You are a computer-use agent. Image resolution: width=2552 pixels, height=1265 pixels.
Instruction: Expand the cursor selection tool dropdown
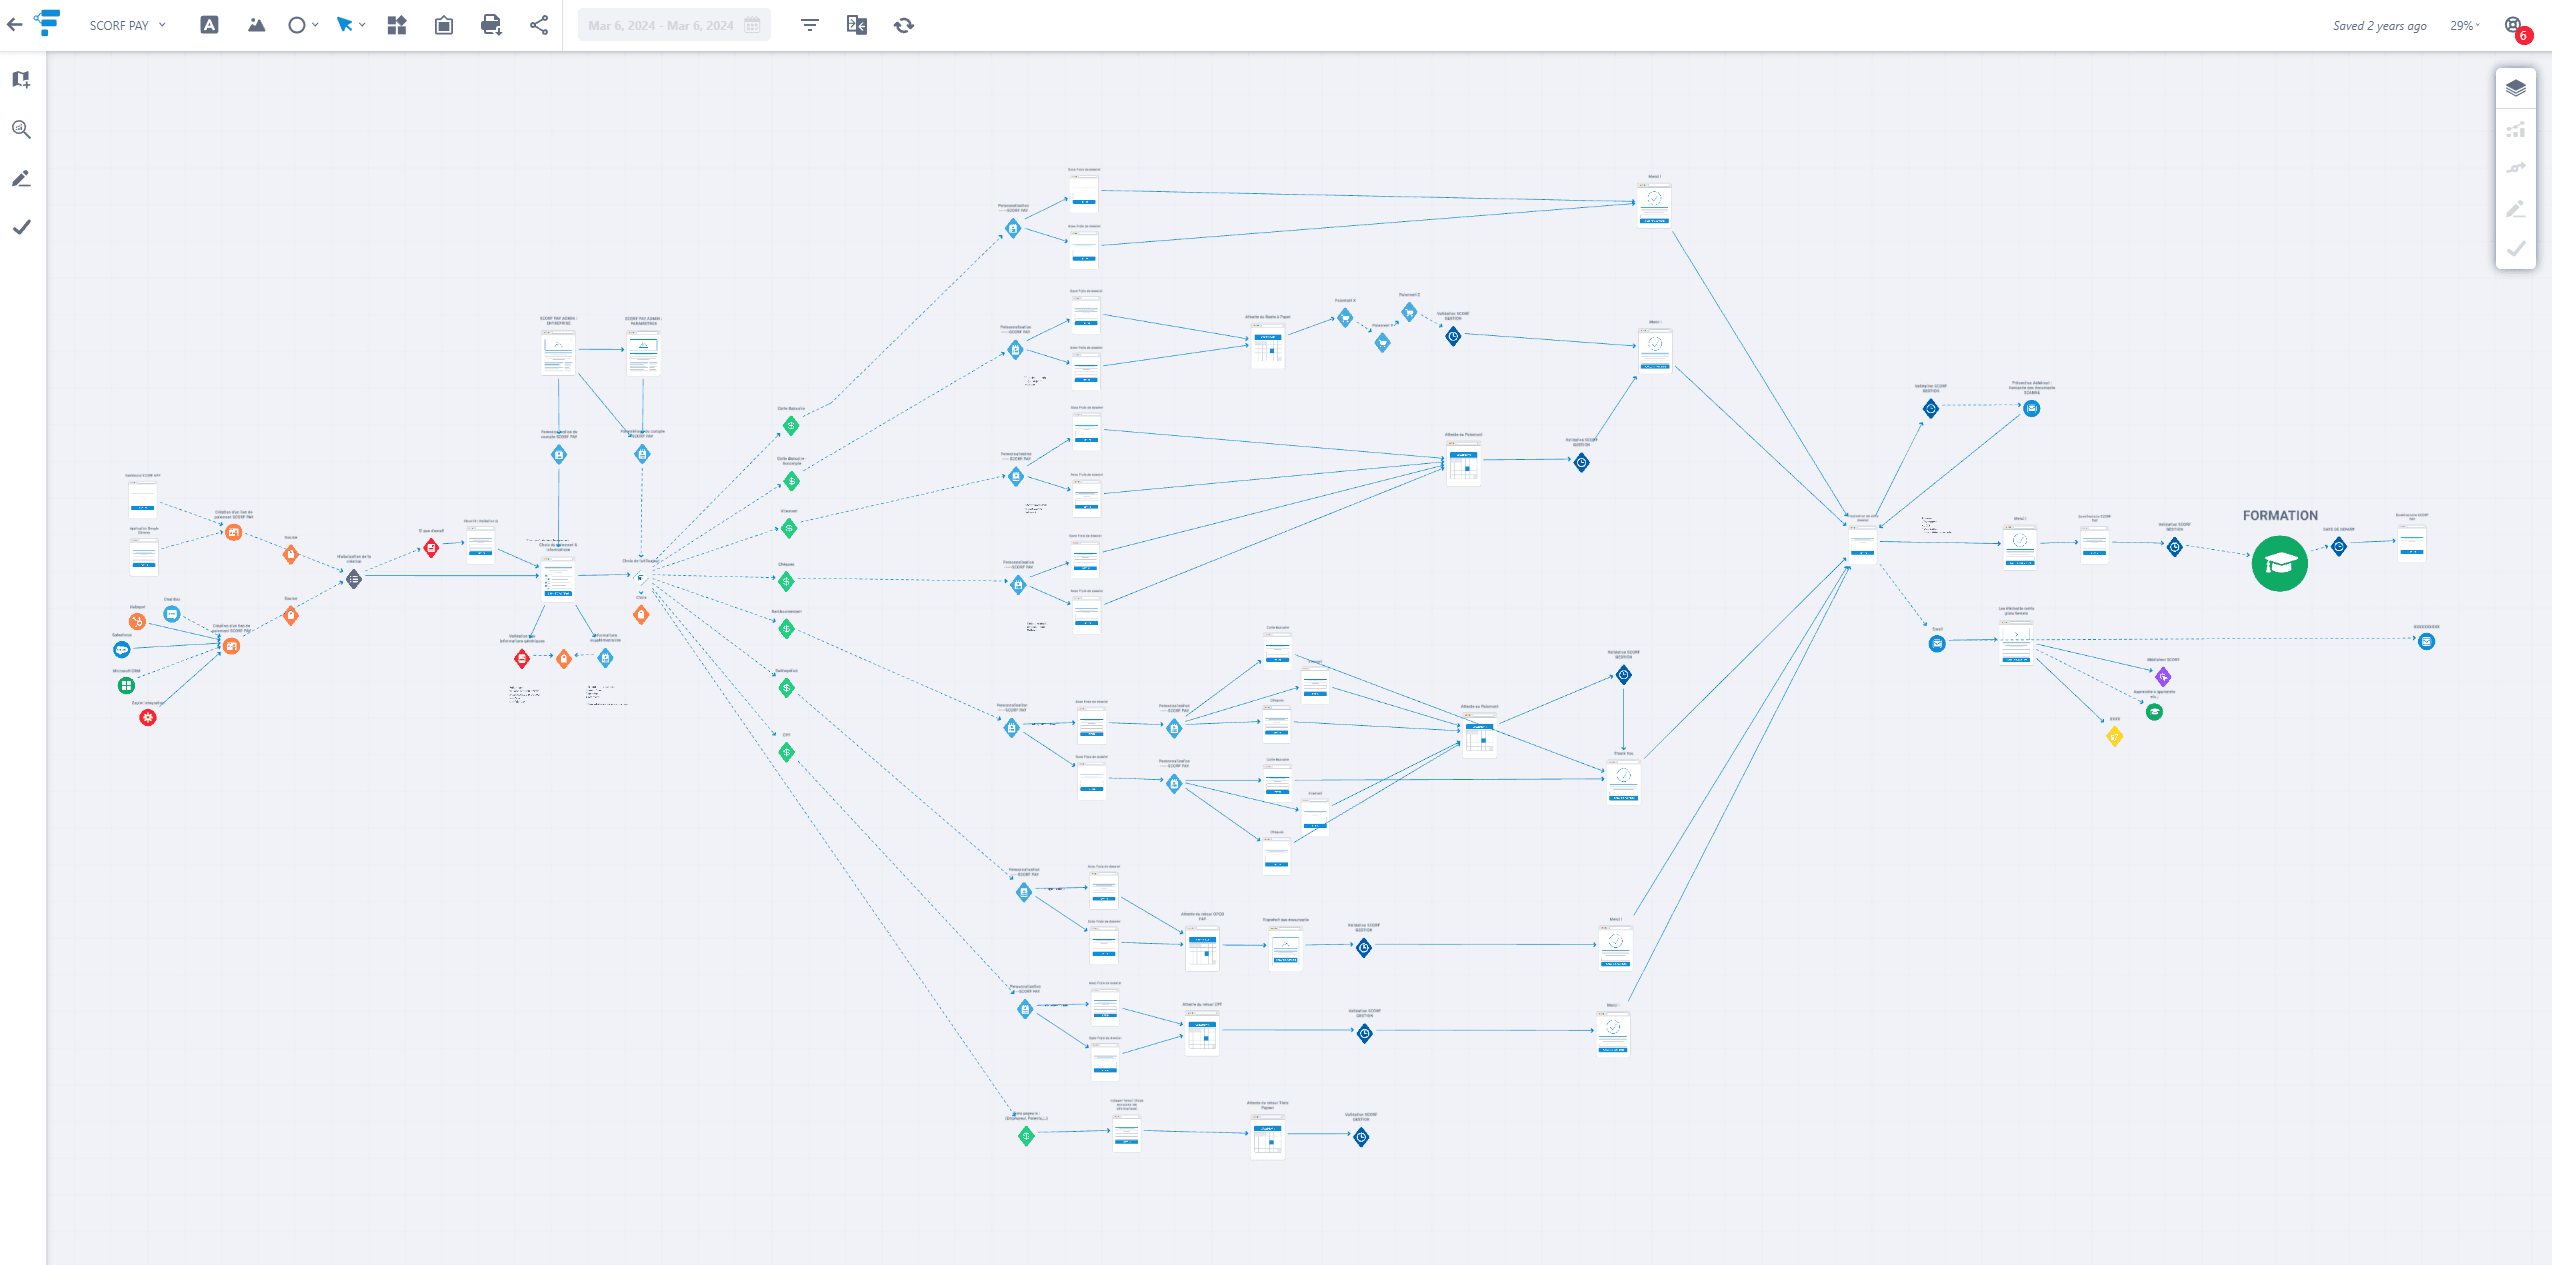pos(362,25)
